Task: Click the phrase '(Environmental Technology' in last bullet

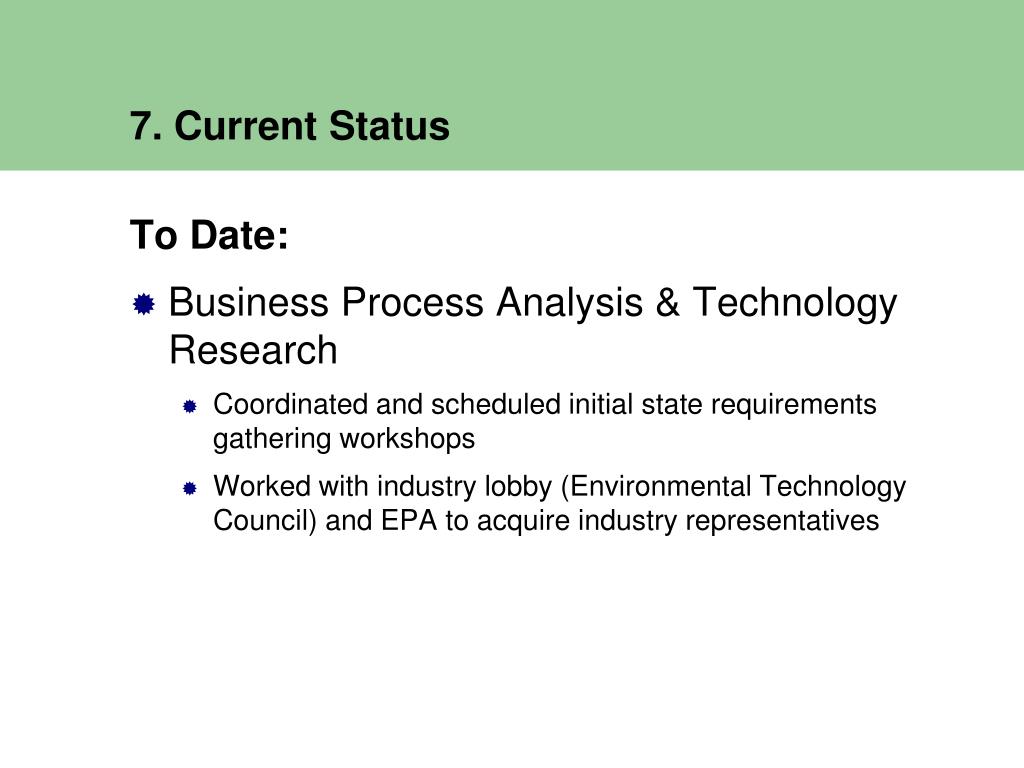Action: (x=733, y=487)
